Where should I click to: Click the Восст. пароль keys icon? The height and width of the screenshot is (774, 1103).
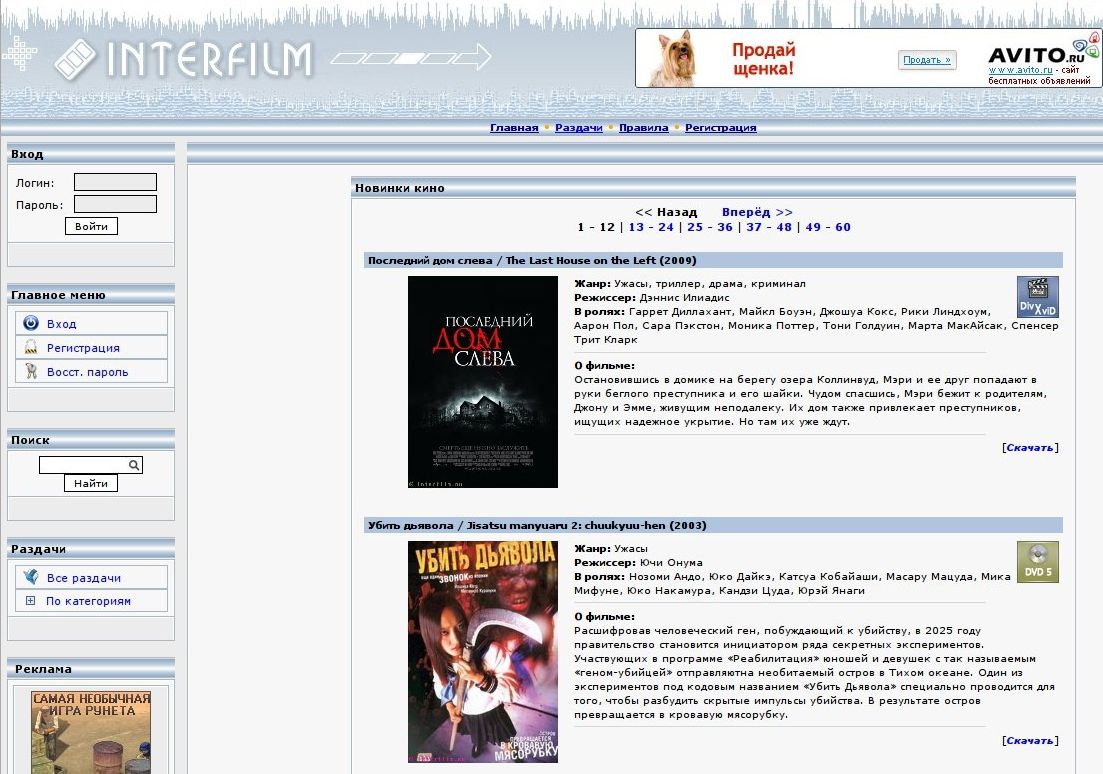31,371
